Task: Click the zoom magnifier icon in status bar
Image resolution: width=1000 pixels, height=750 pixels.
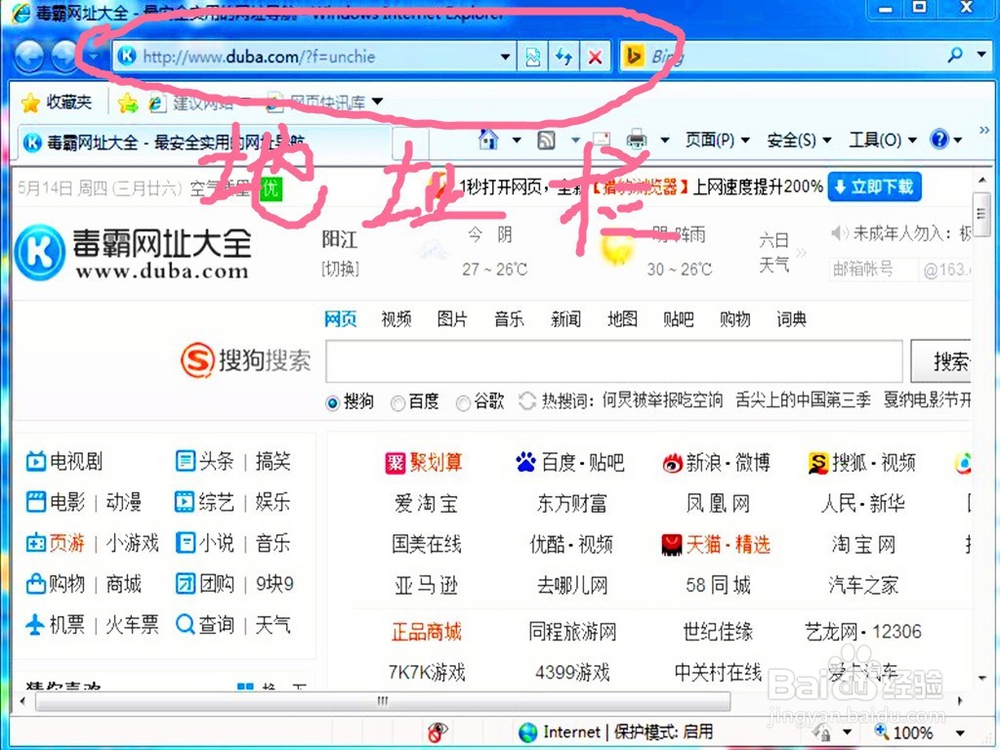Action: click(x=881, y=731)
